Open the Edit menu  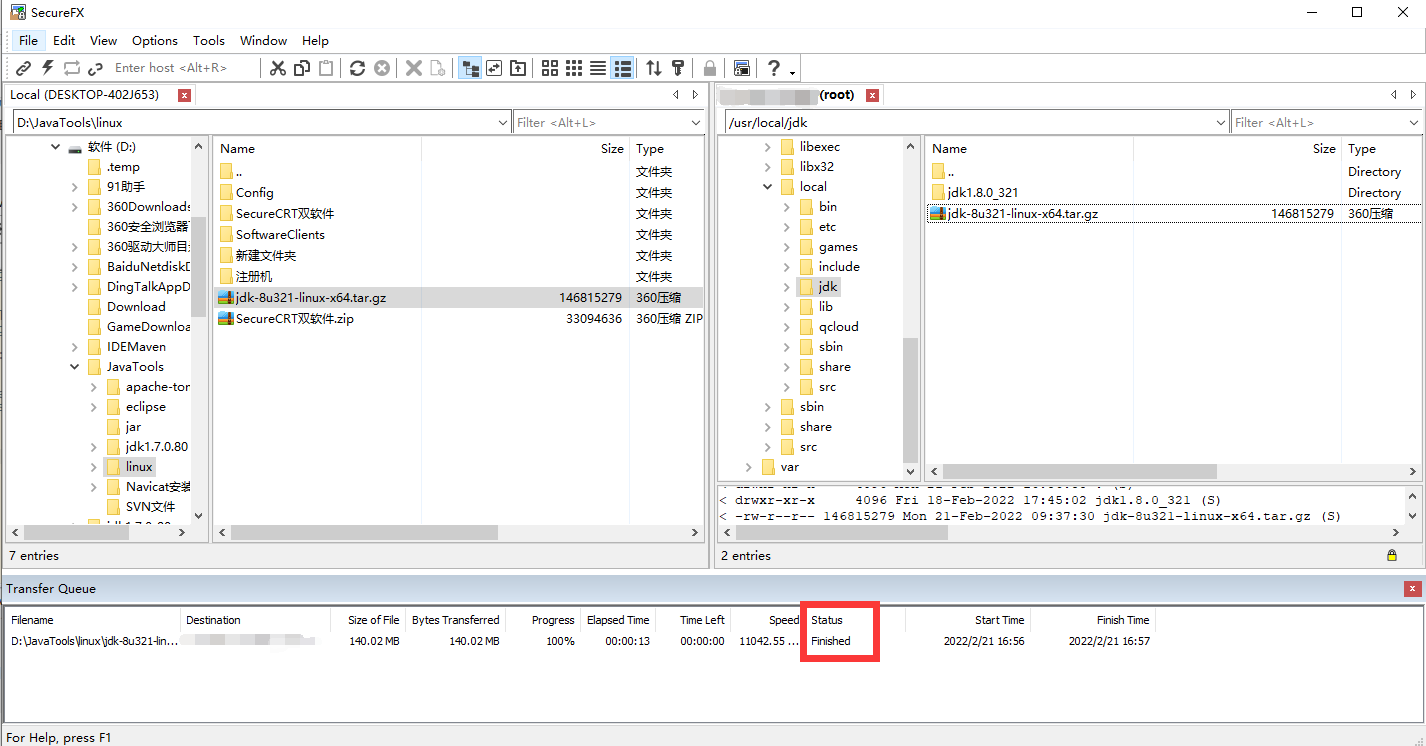[64, 41]
